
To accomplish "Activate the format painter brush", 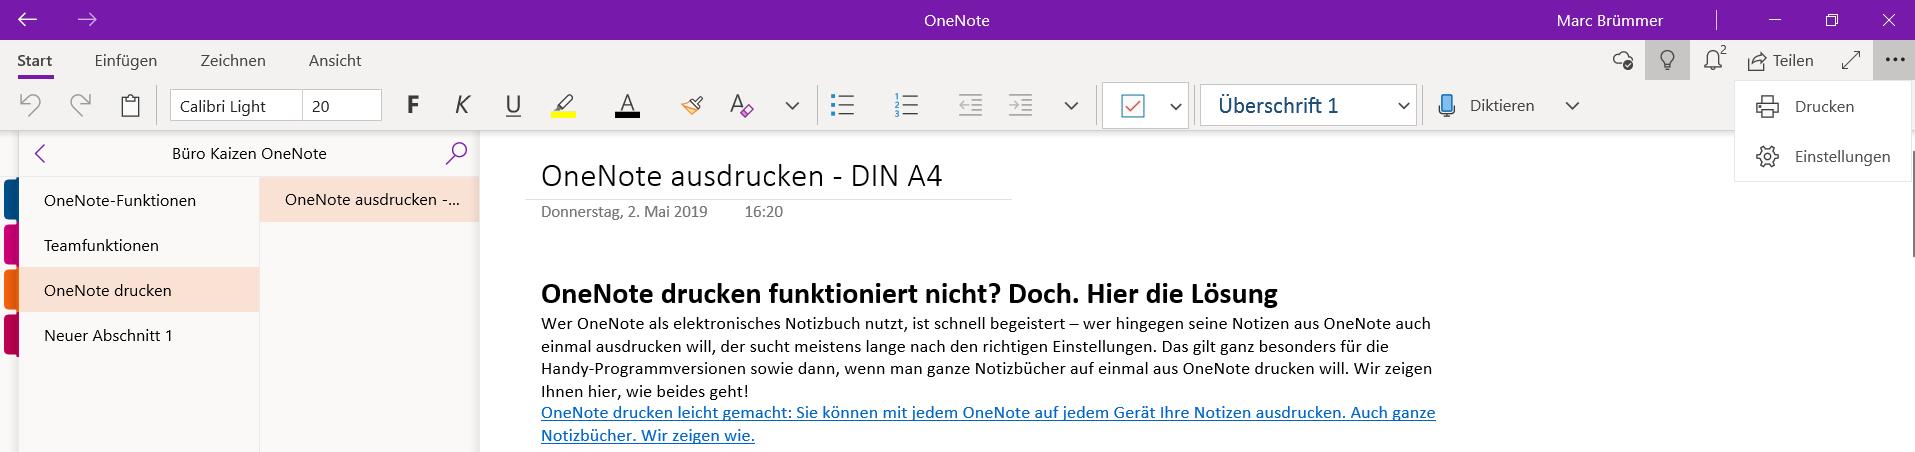I will 692,105.
